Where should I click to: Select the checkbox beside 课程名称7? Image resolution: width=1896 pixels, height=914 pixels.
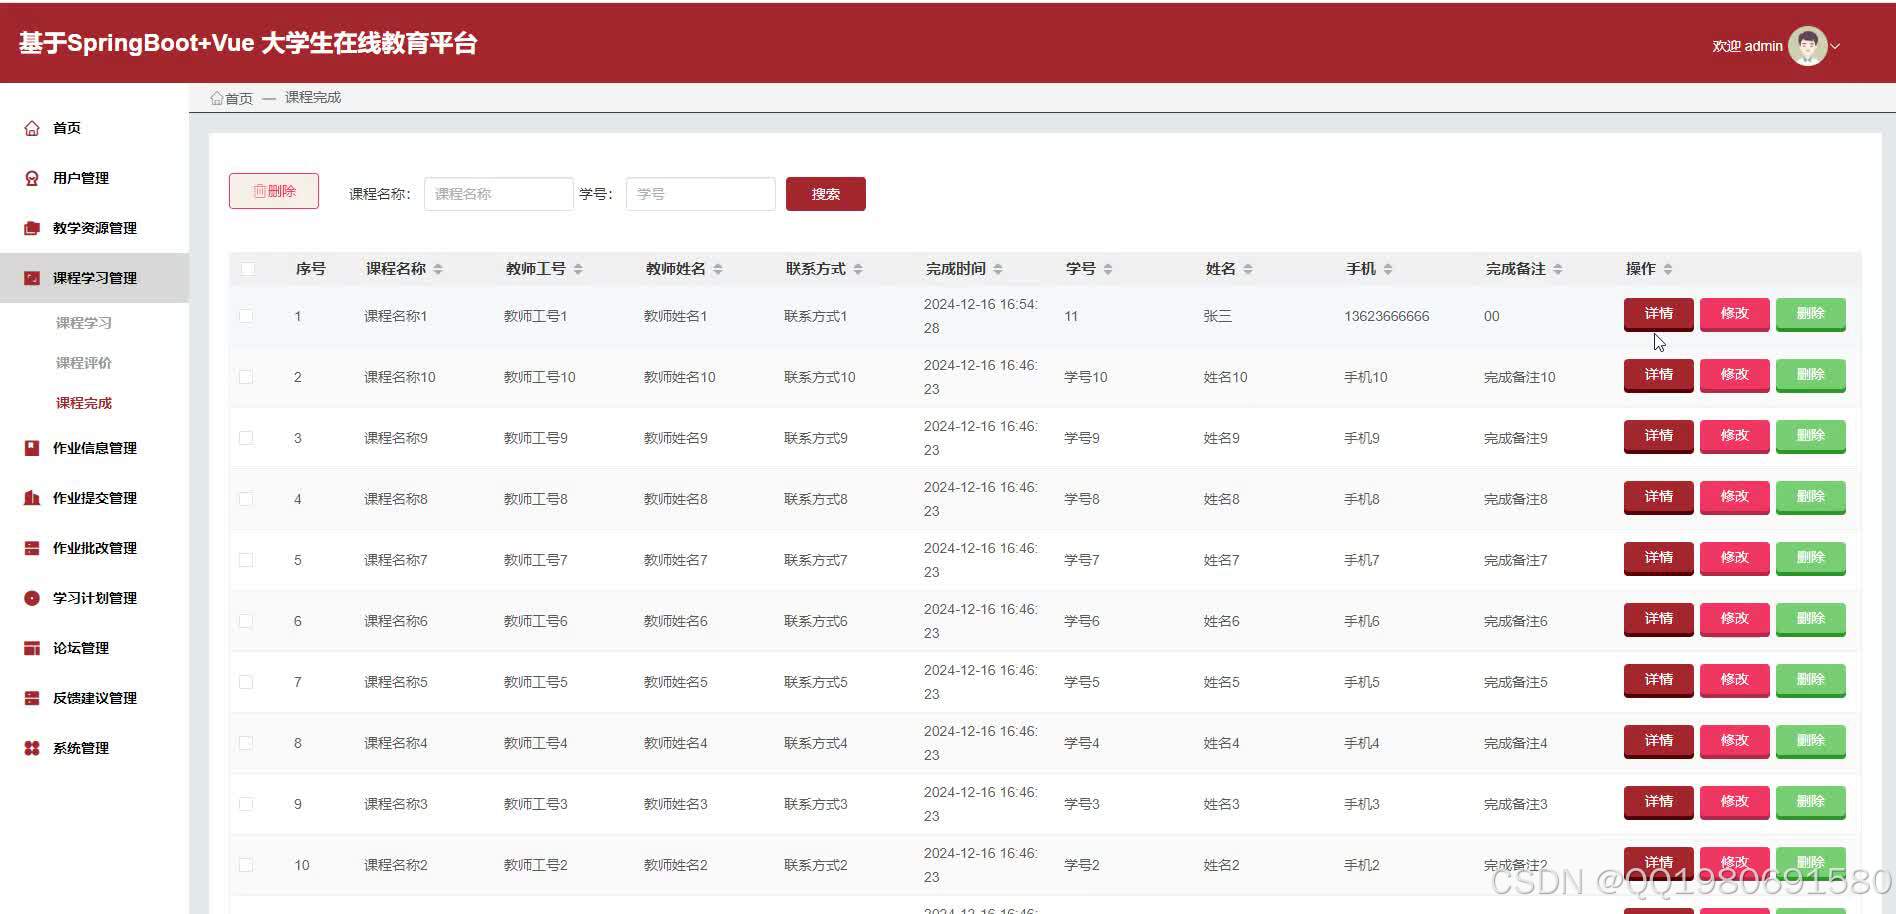246,560
